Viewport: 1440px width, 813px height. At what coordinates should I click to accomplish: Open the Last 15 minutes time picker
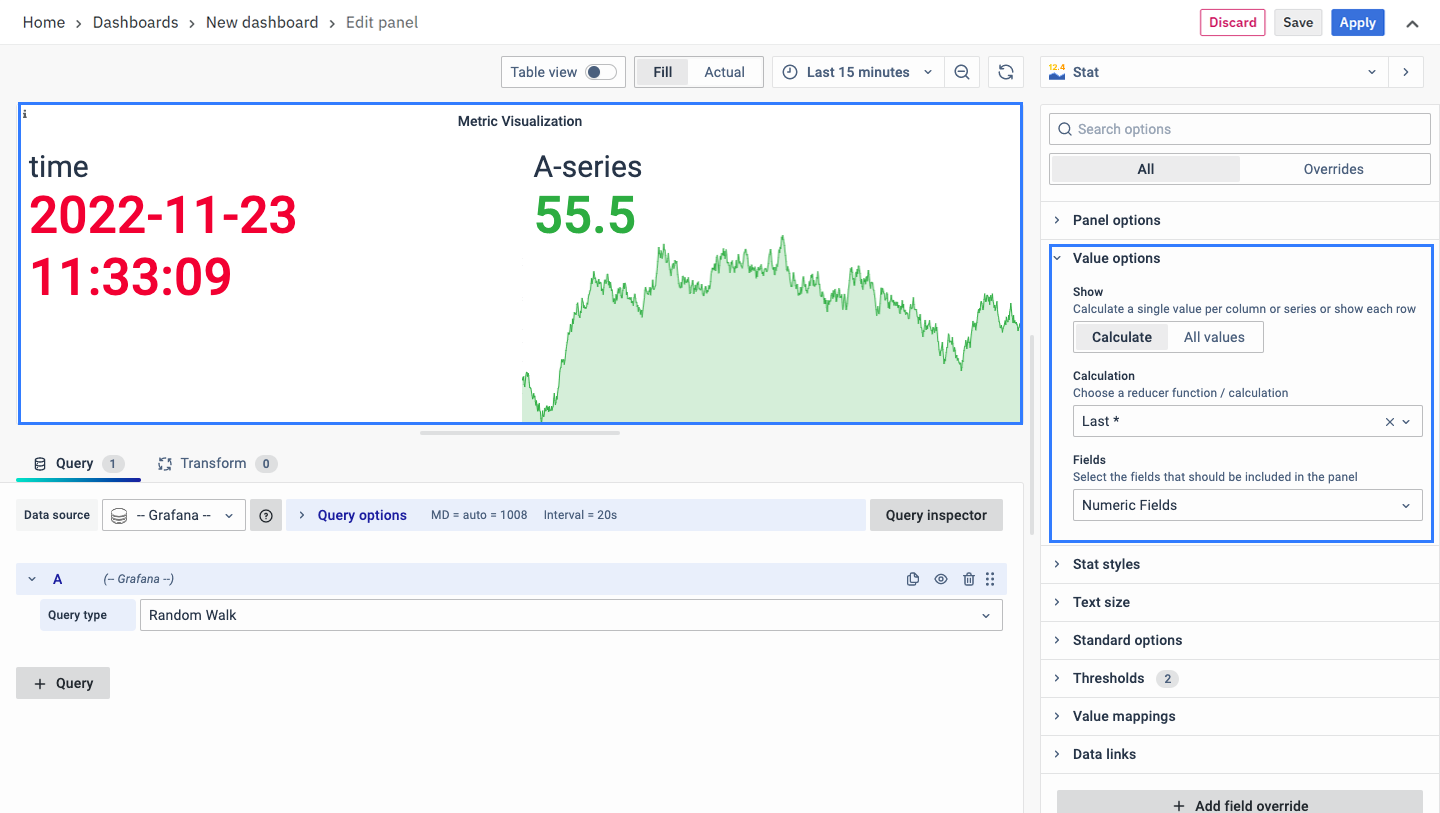858,72
